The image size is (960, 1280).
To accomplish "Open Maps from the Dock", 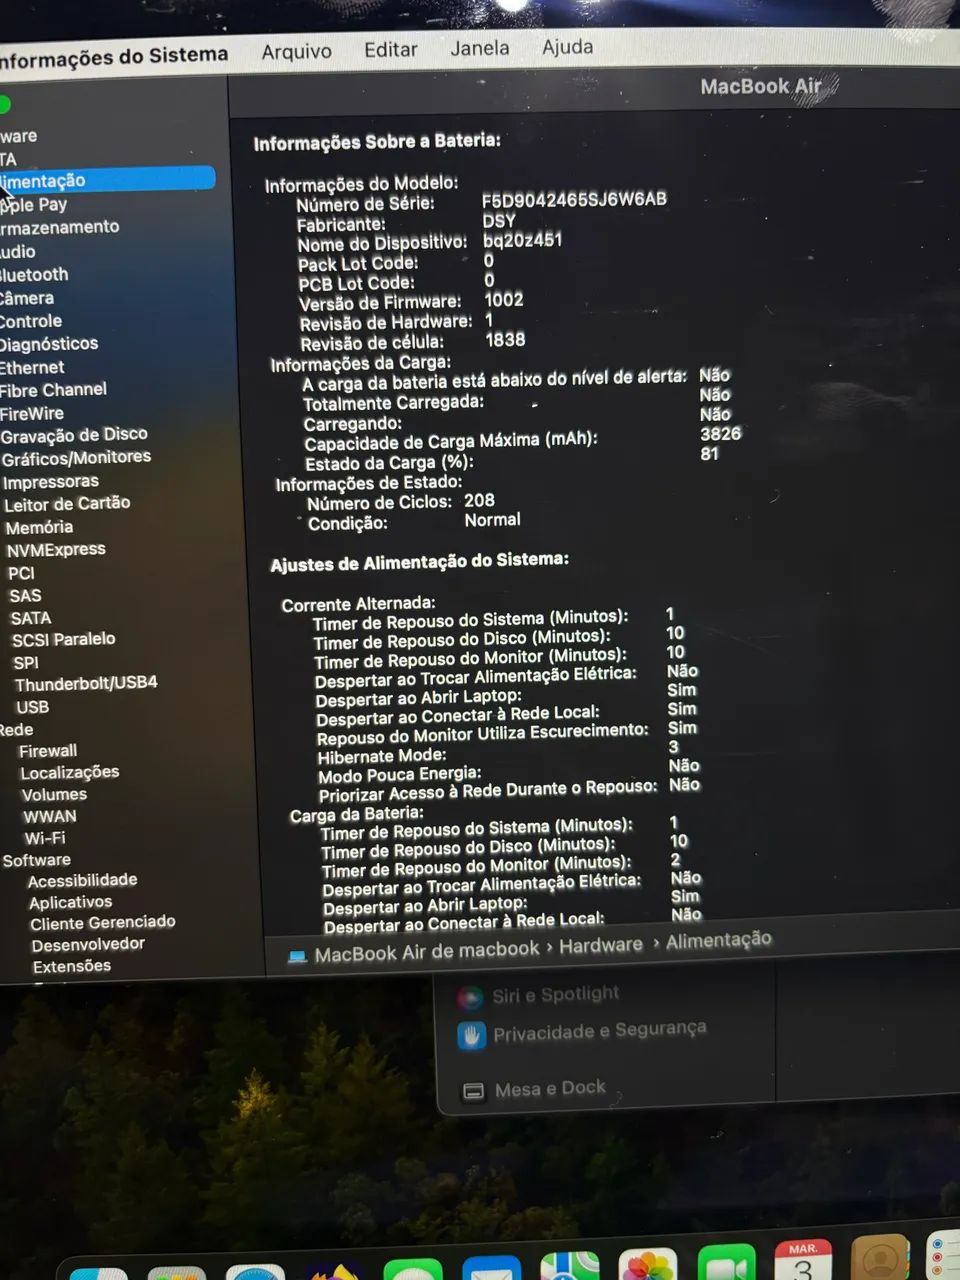I will pyautogui.click(x=570, y=1266).
